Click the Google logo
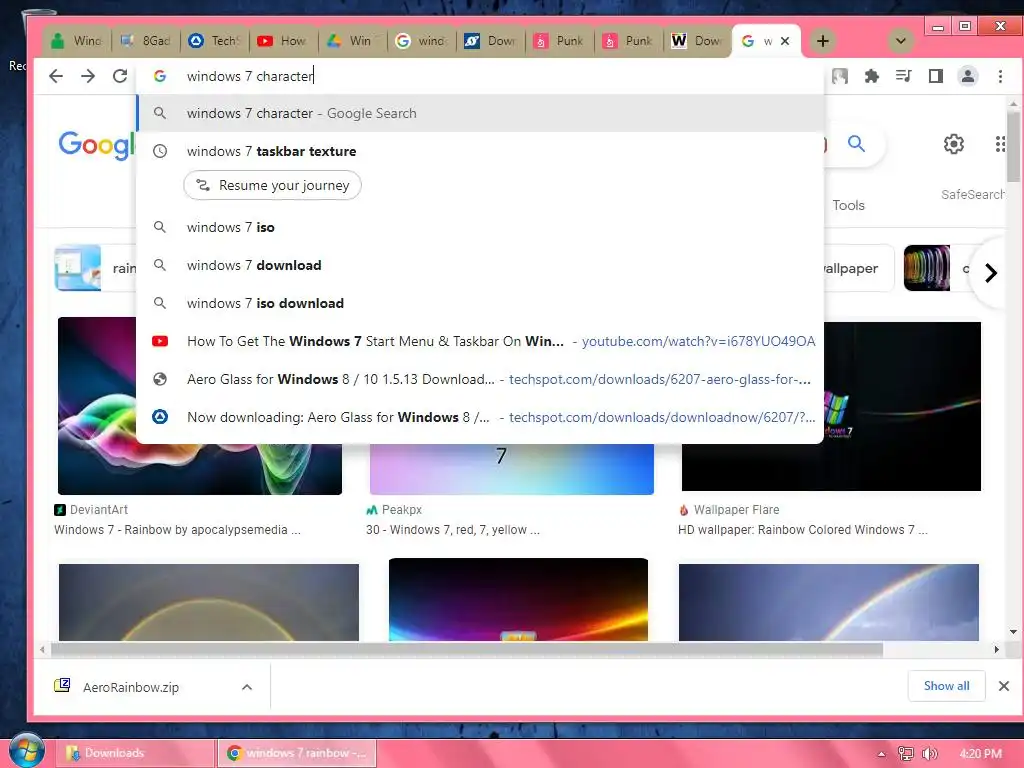The width and height of the screenshot is (1024, 768). point(97,144)
